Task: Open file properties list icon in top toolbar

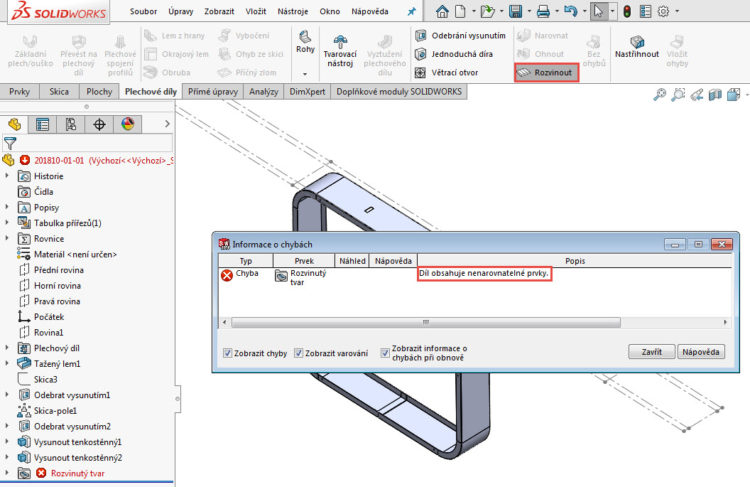Action: 645,11
